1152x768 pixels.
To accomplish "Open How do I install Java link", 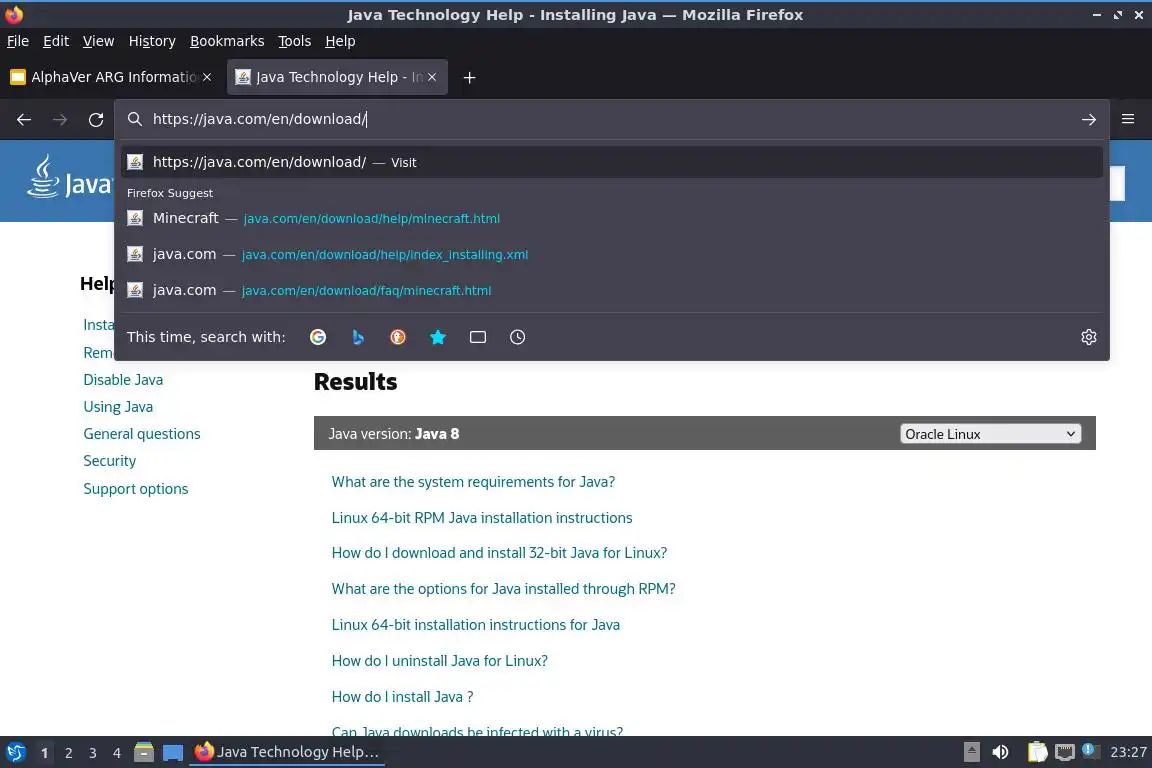I will pyautogui.click(x=403, y=697).
